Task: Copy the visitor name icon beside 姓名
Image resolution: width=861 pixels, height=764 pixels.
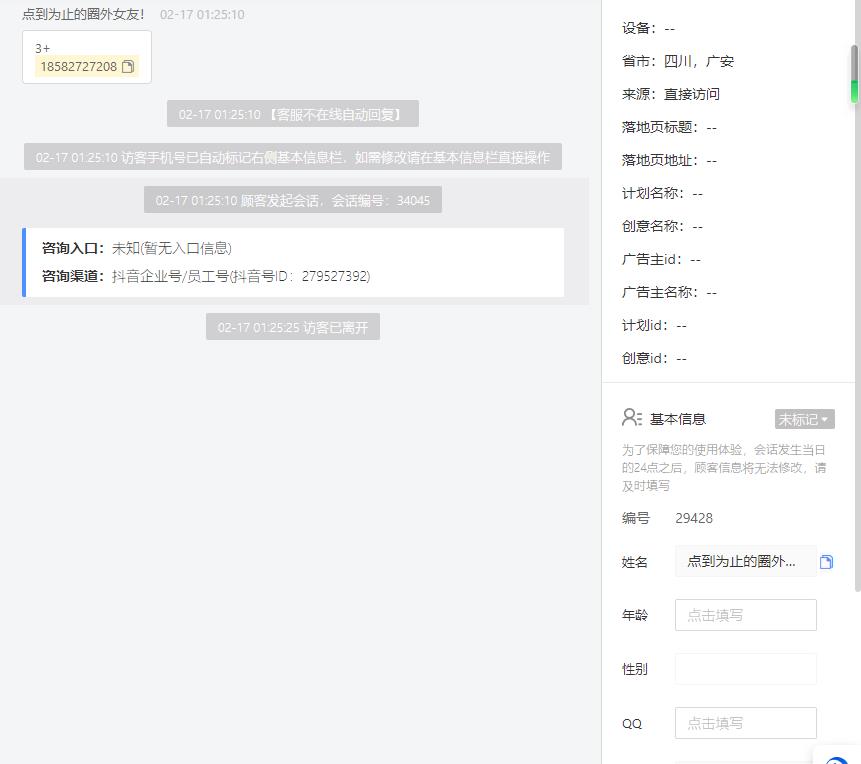Action: pos(826,562)
